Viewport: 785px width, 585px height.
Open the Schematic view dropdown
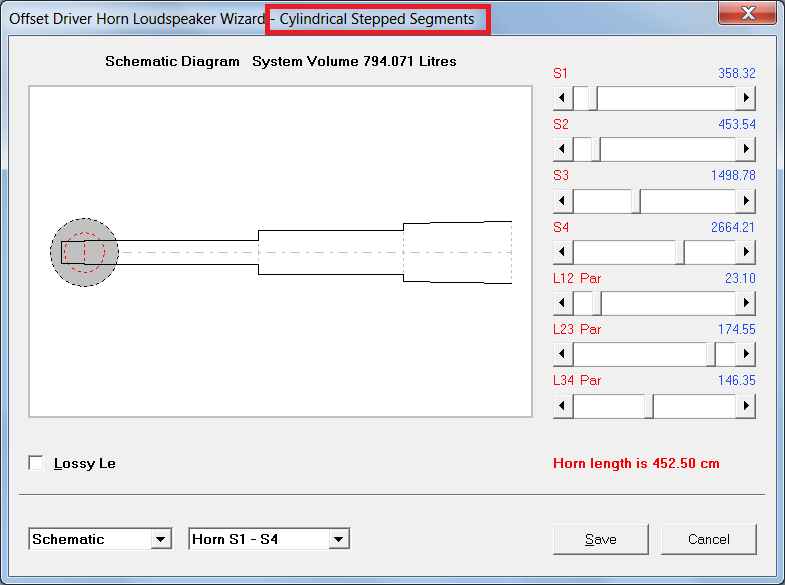tap(160, 539)
